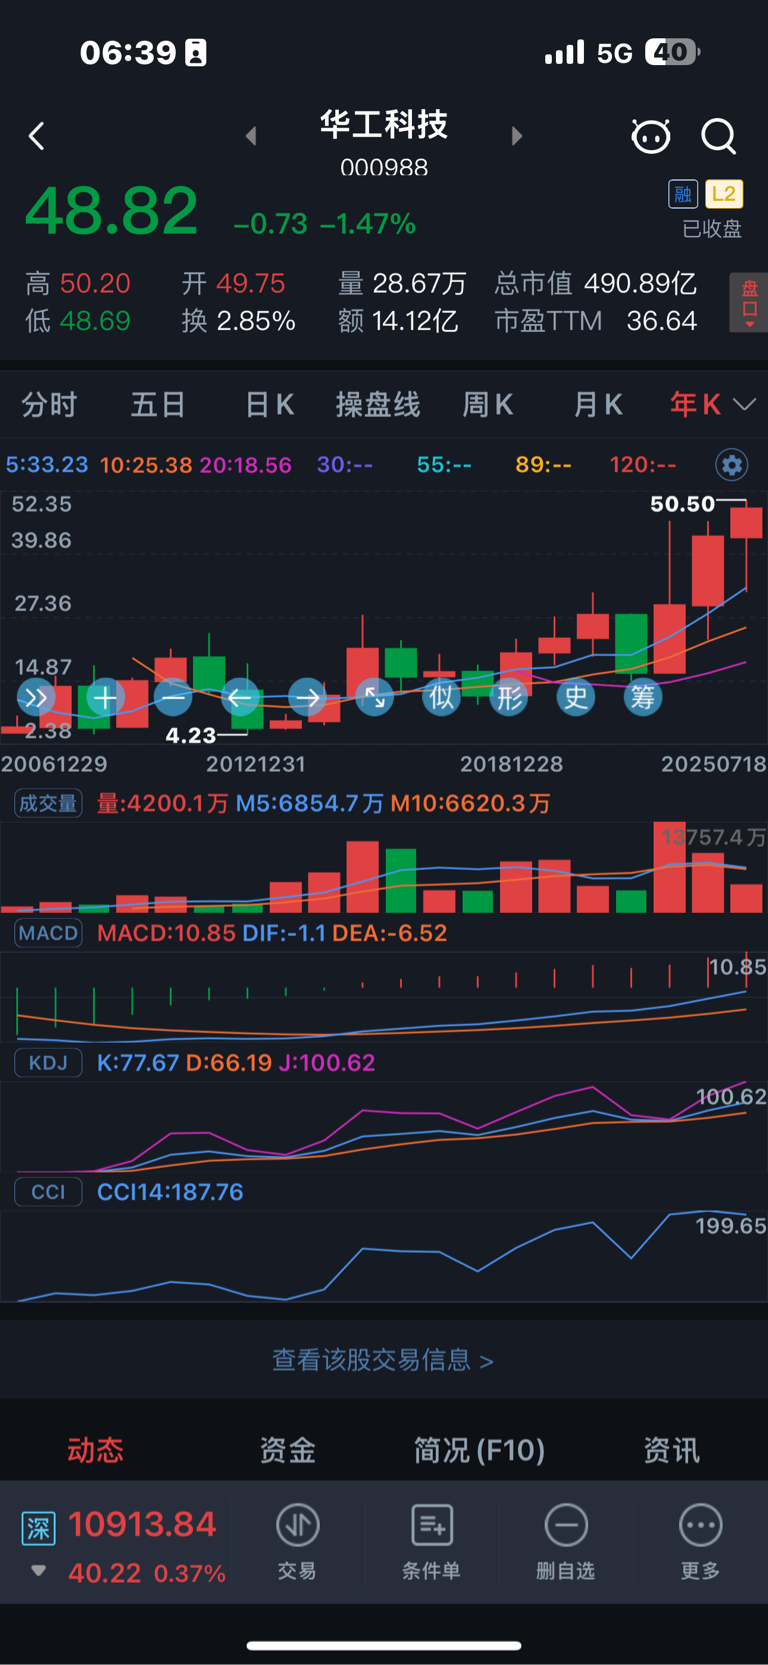Change the 成交量 indicator label
The height and width of the screenshot is (1665, 768).
point(48,804)
